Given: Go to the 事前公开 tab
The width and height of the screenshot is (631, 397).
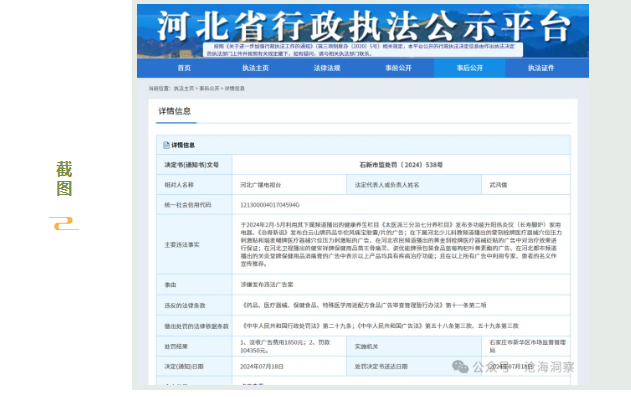Looking at the screenshot, I should pyautogui.click(x=398, y=68).
